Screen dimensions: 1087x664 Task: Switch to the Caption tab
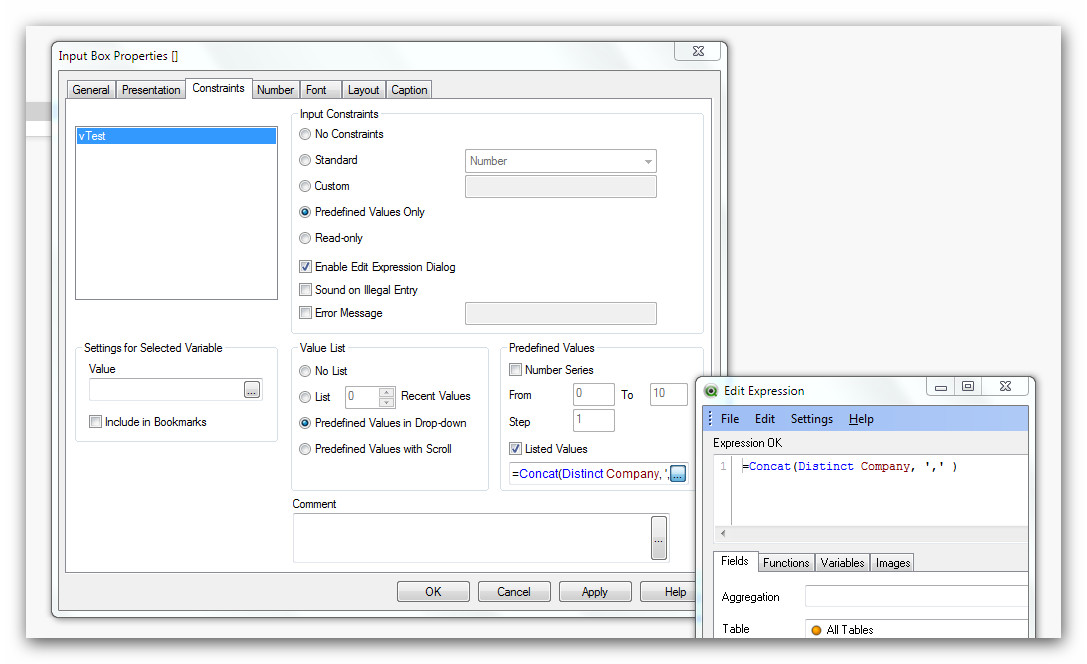click(x=409, y=90)
